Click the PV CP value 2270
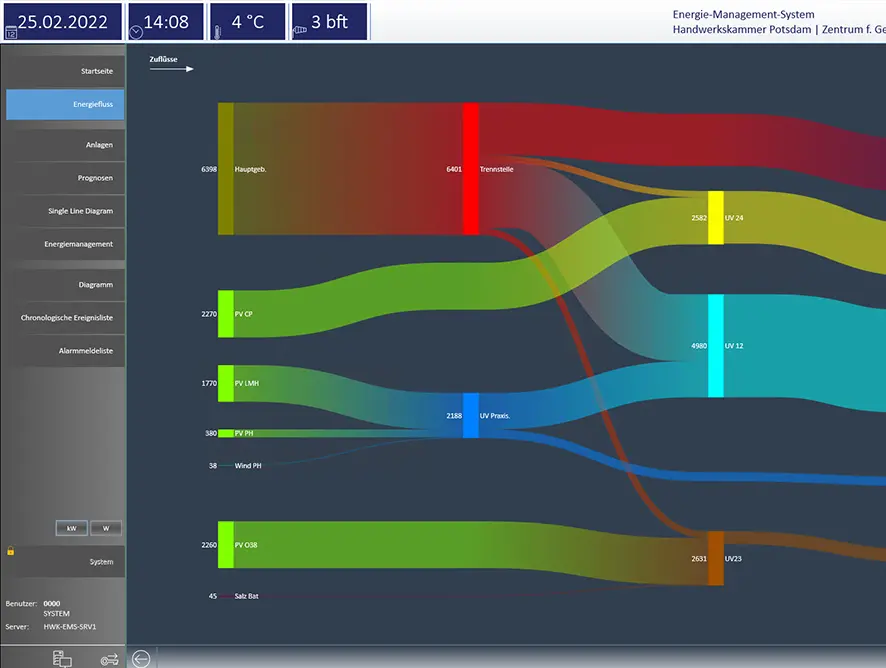 (209, 314)
